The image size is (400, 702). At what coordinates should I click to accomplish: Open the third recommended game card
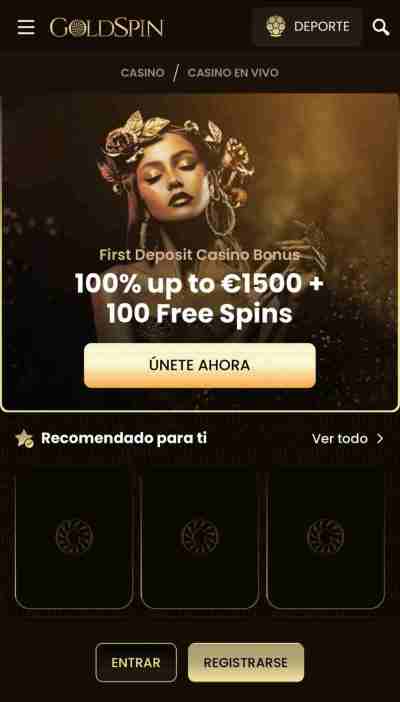tap(326, 536)
